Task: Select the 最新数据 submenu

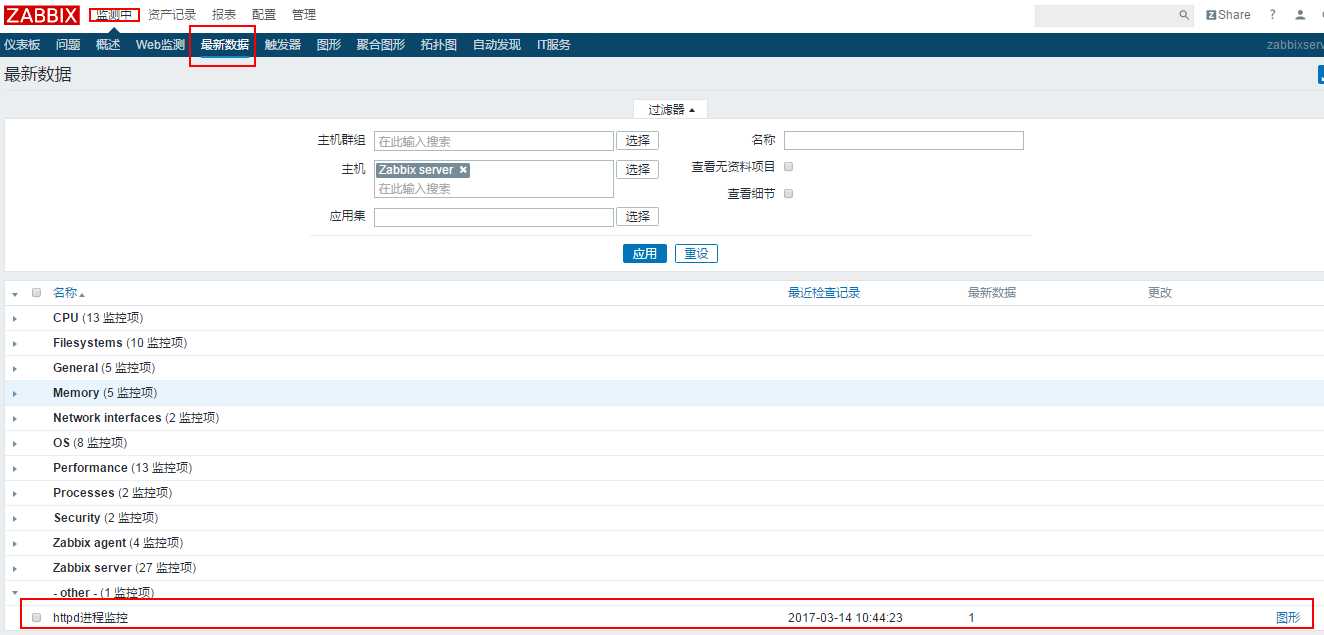Action: tap(225, 45)
